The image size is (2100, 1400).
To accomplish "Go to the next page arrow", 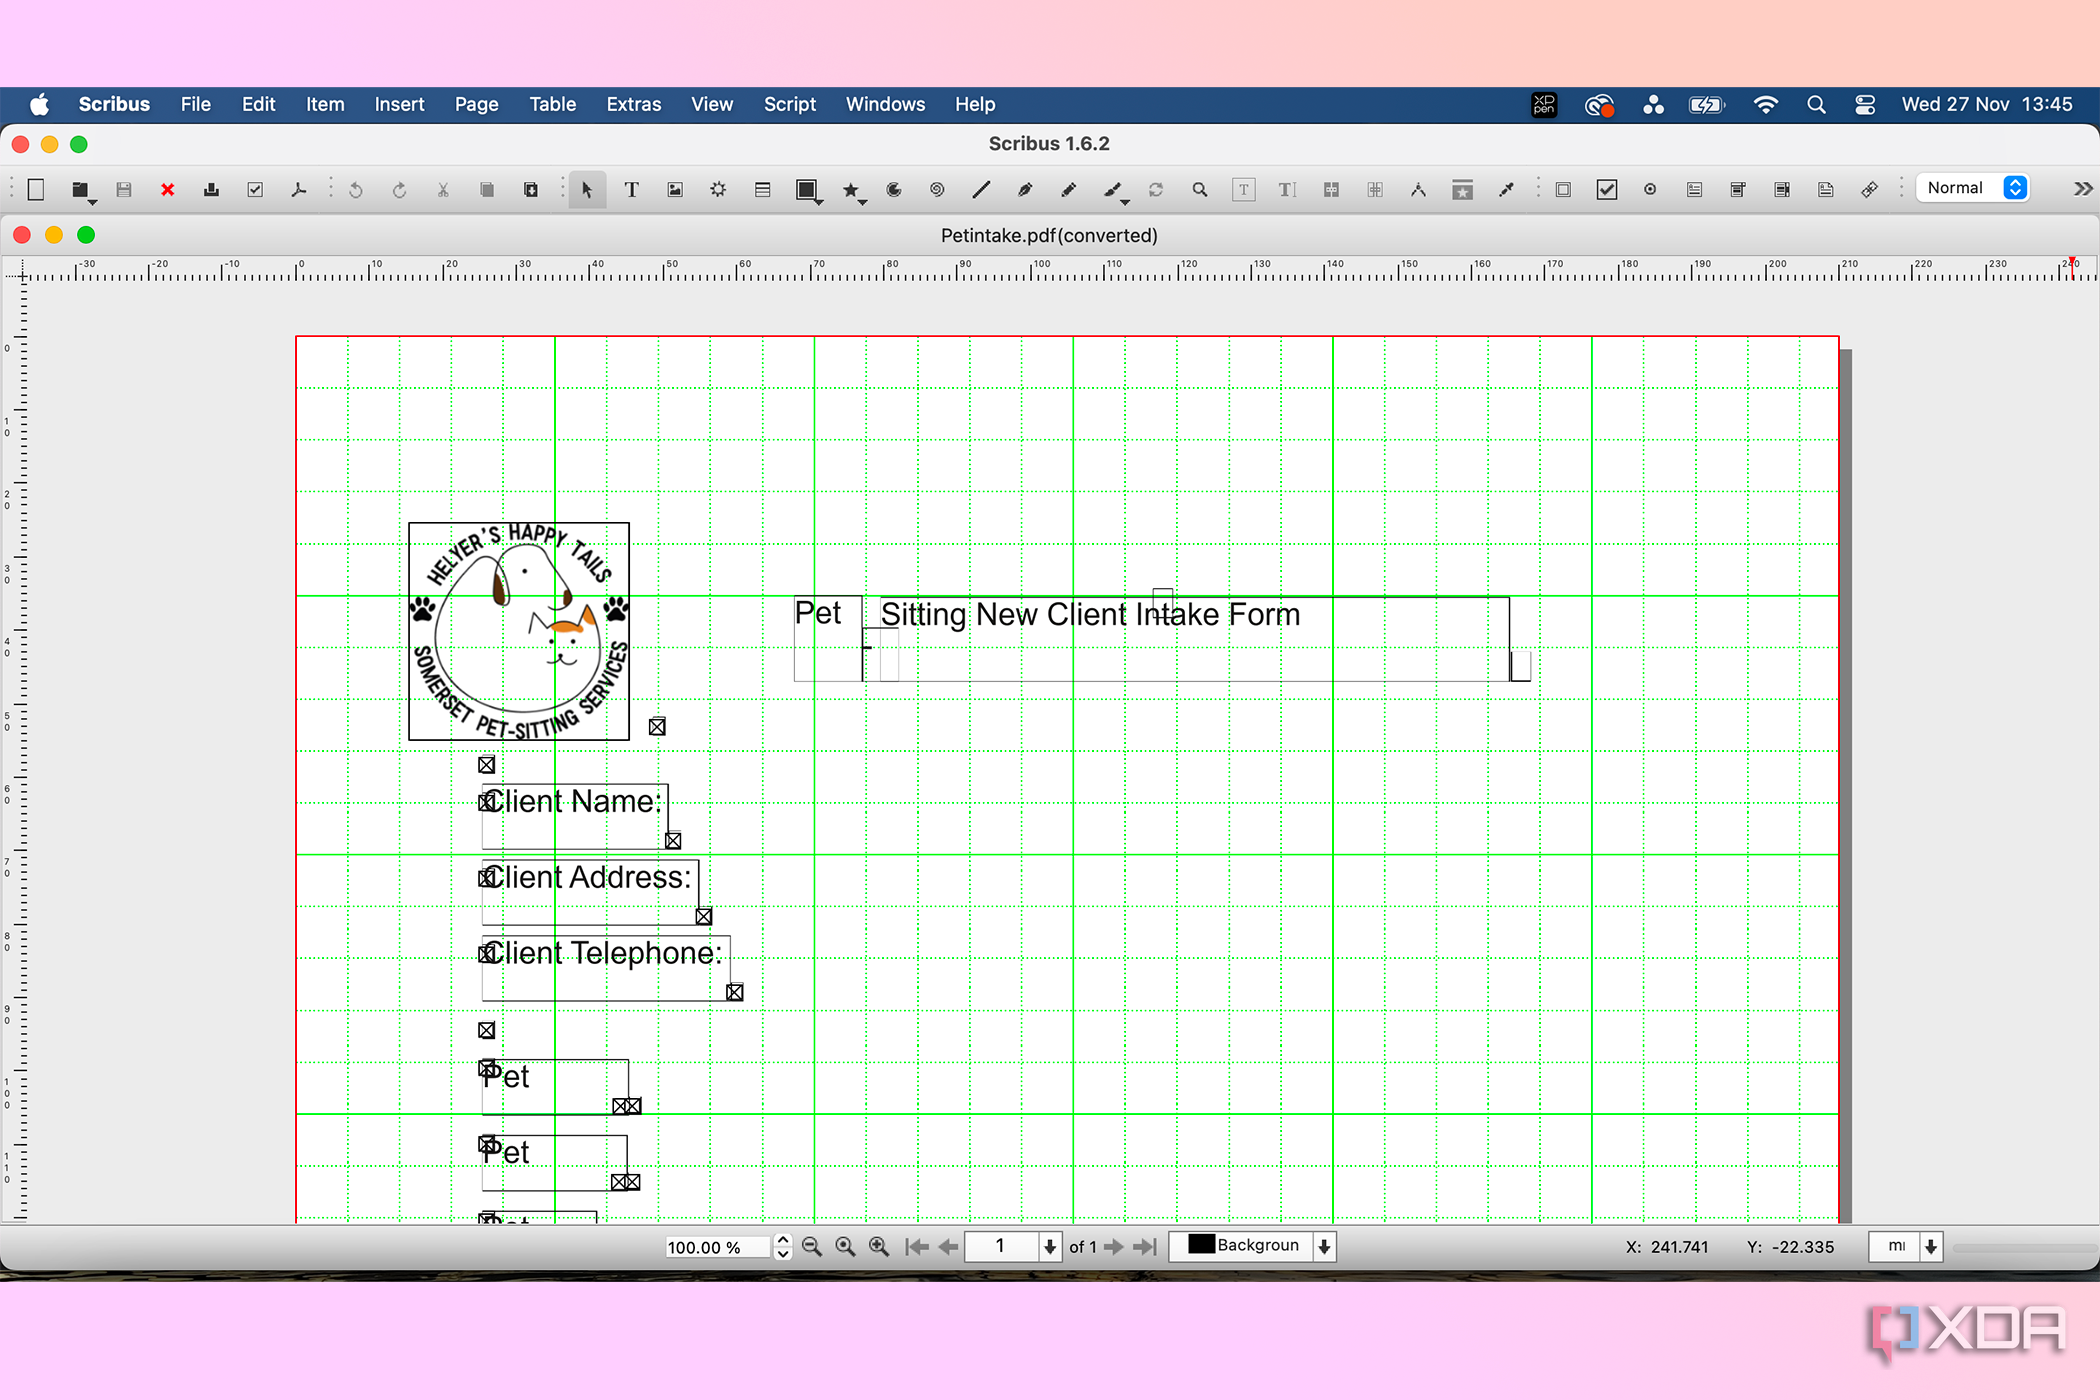I will (1113, 1247).
